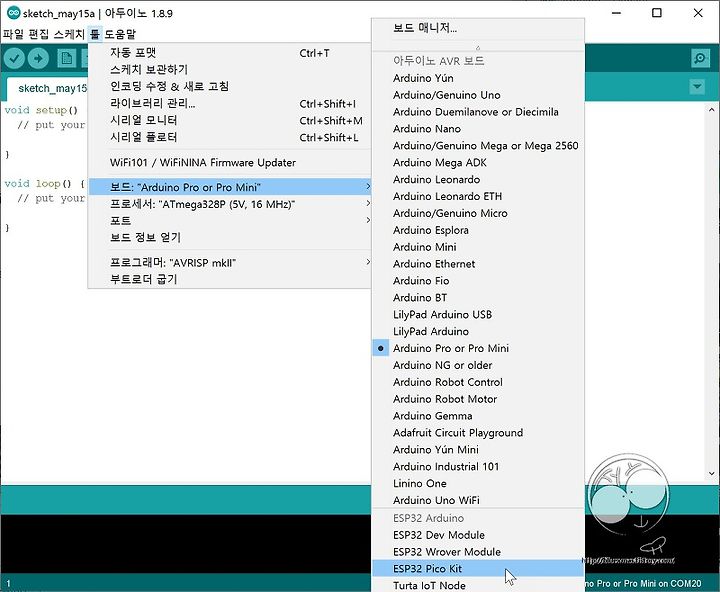This screenshot has height=592, width=720.
Task: Open the 도움말 menu
Action: (x=120, y=34)
